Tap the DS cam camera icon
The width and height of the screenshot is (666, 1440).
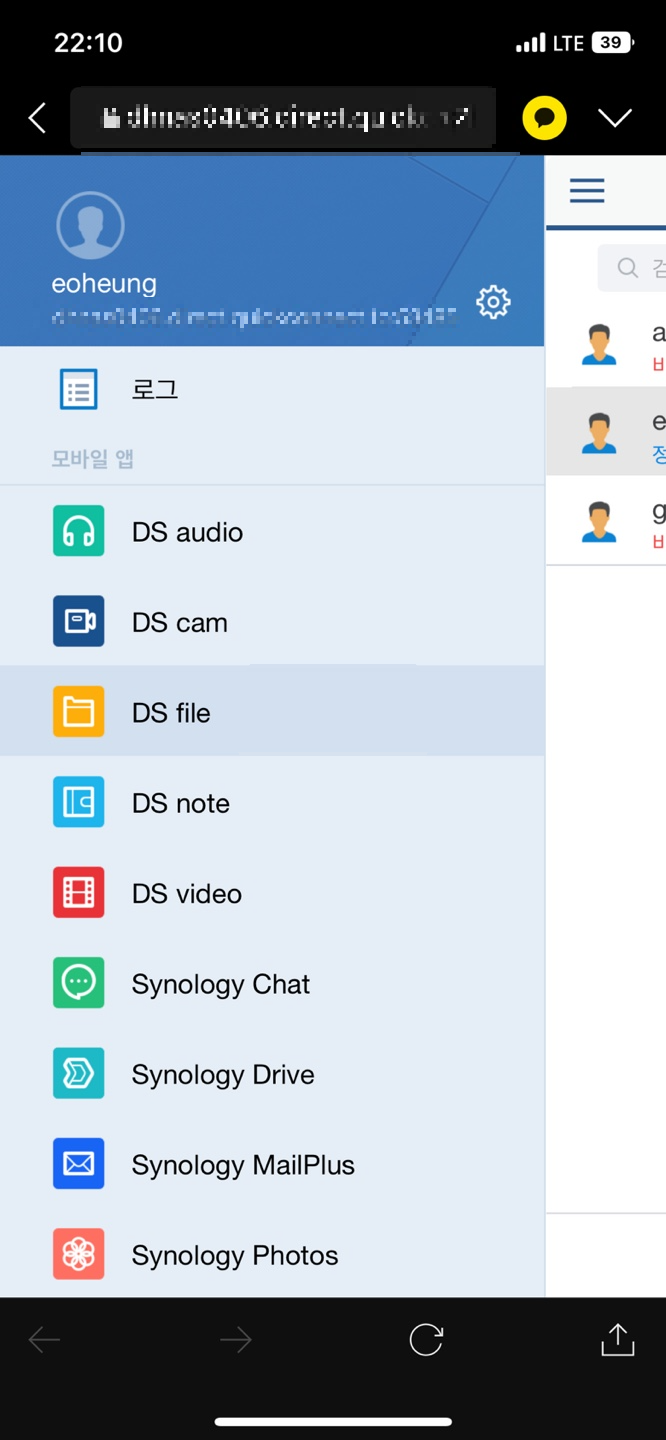click(x=79, y=621)
